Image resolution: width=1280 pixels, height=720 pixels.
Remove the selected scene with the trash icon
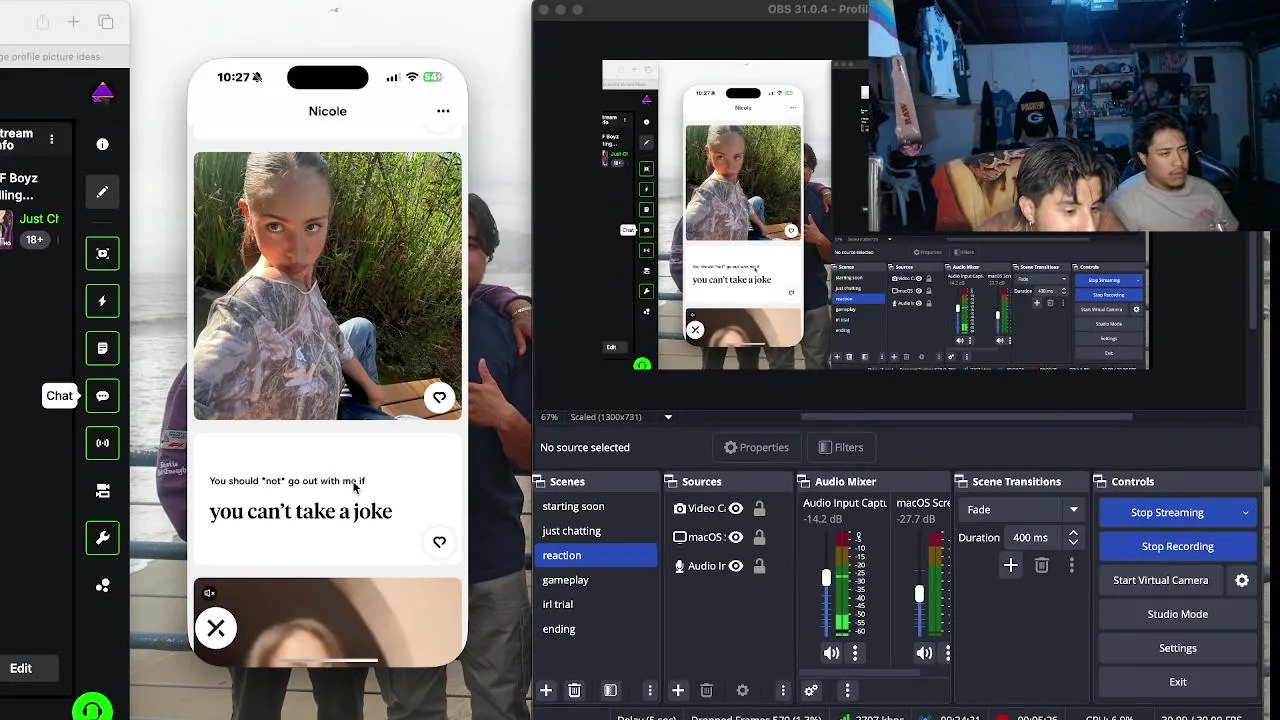(x=574, y=690)
